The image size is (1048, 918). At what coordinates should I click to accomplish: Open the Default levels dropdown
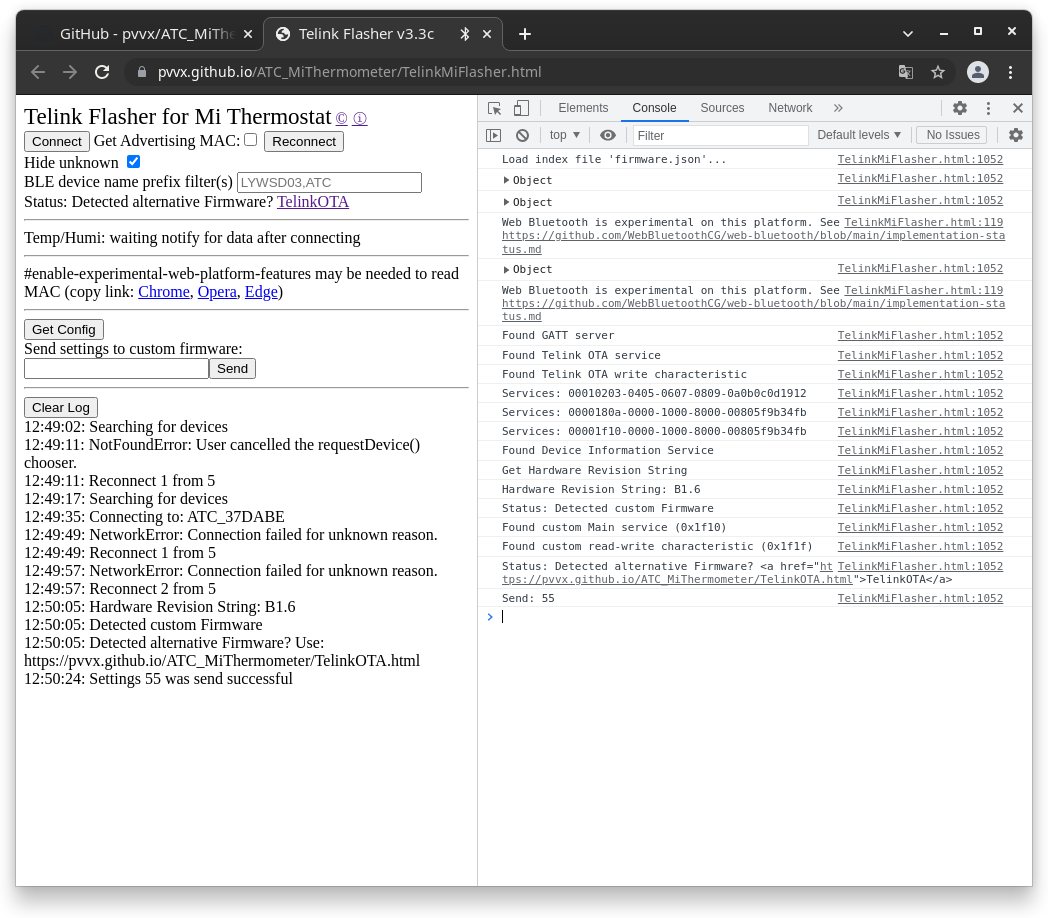859,135
